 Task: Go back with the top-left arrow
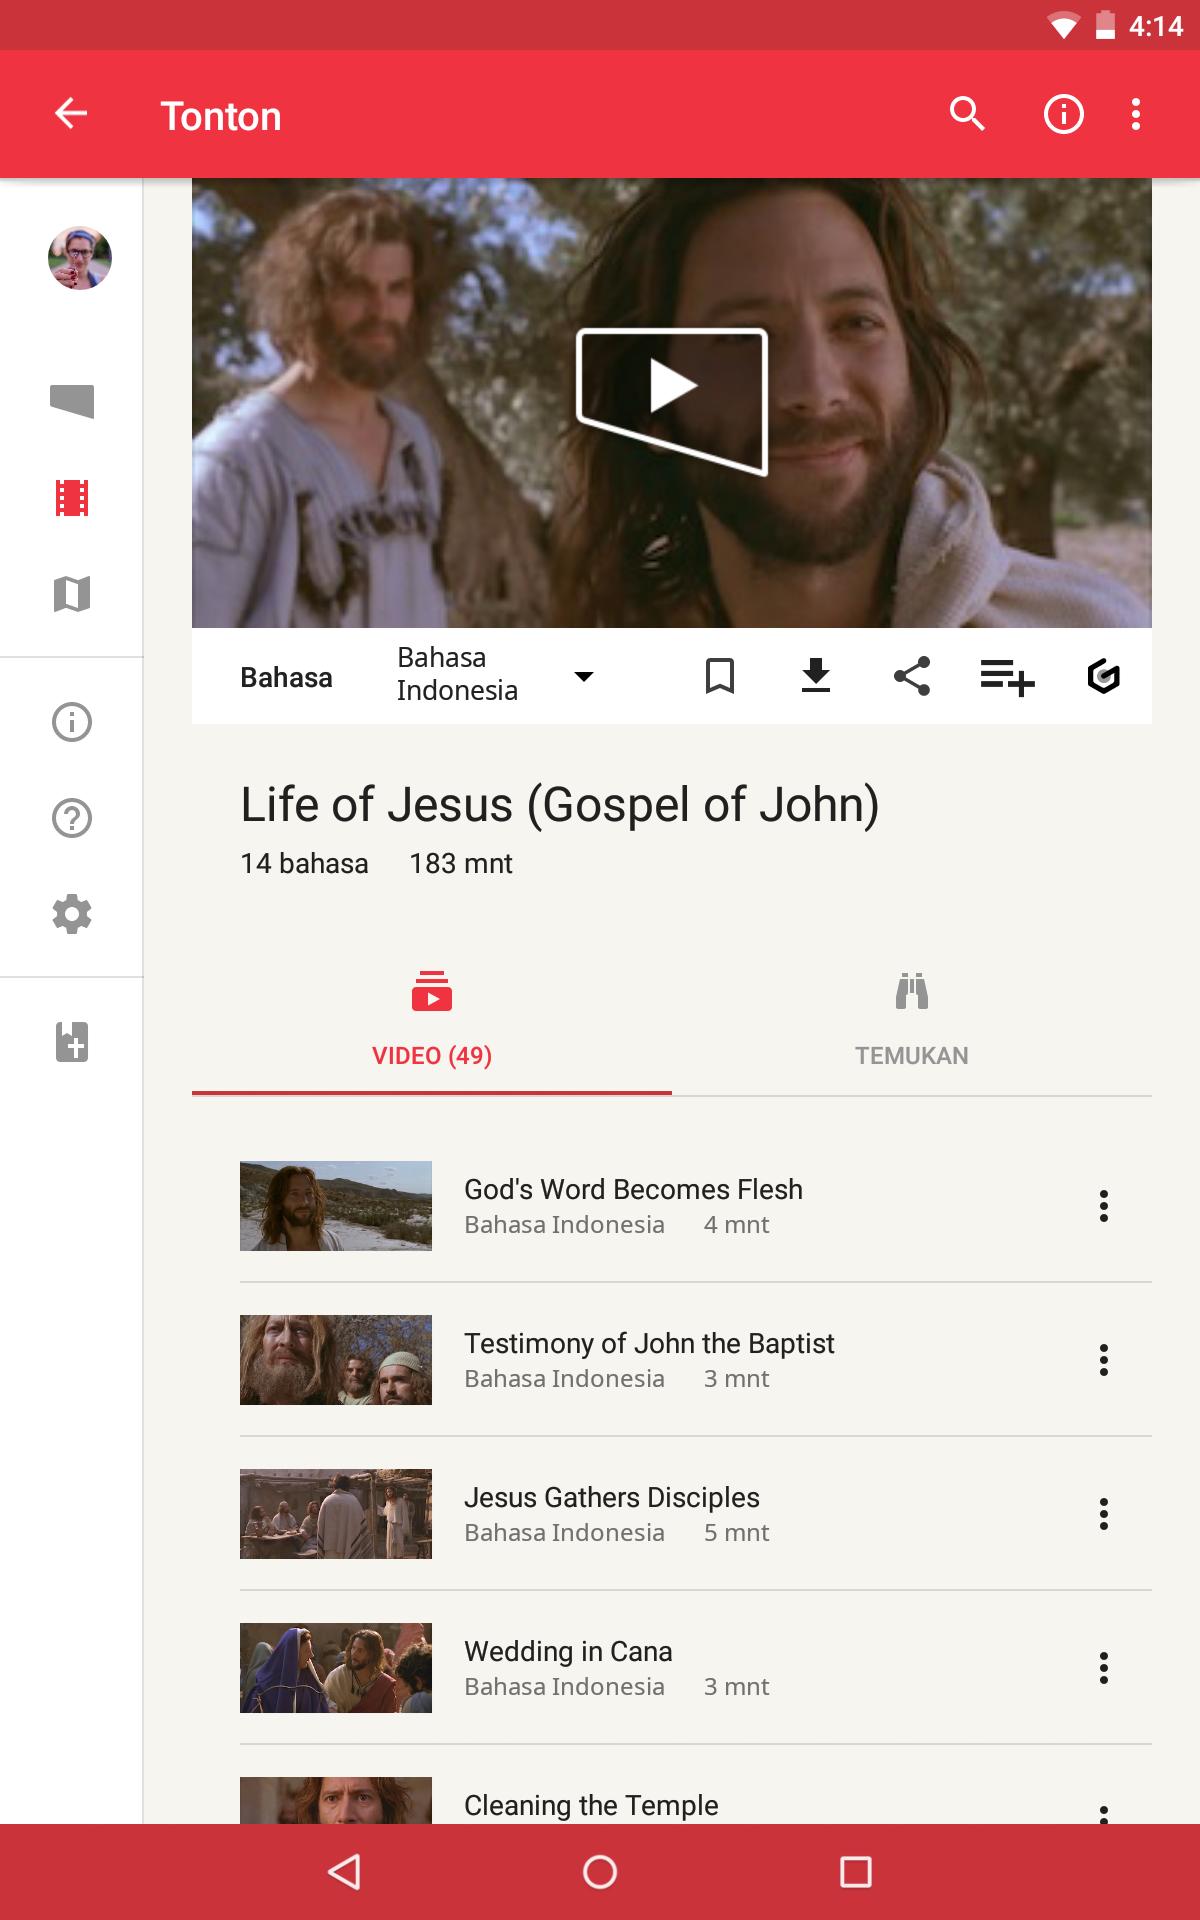71,114
